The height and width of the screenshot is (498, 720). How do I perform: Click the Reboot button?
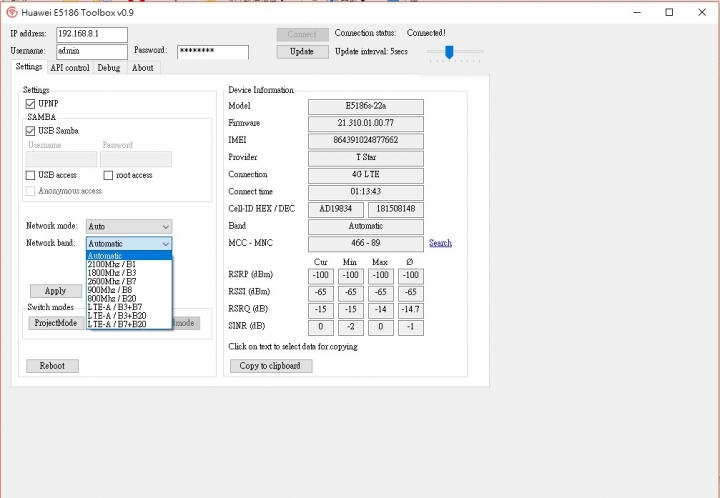(x=52, y=366)
